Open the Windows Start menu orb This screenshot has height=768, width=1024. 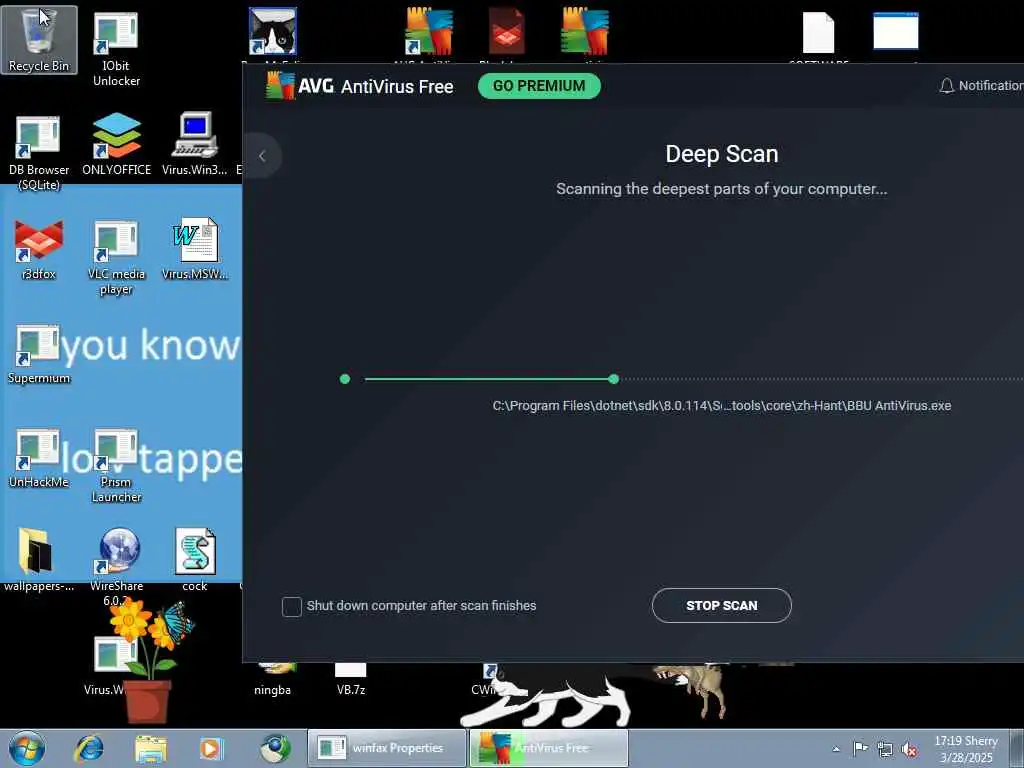point(27,748)
